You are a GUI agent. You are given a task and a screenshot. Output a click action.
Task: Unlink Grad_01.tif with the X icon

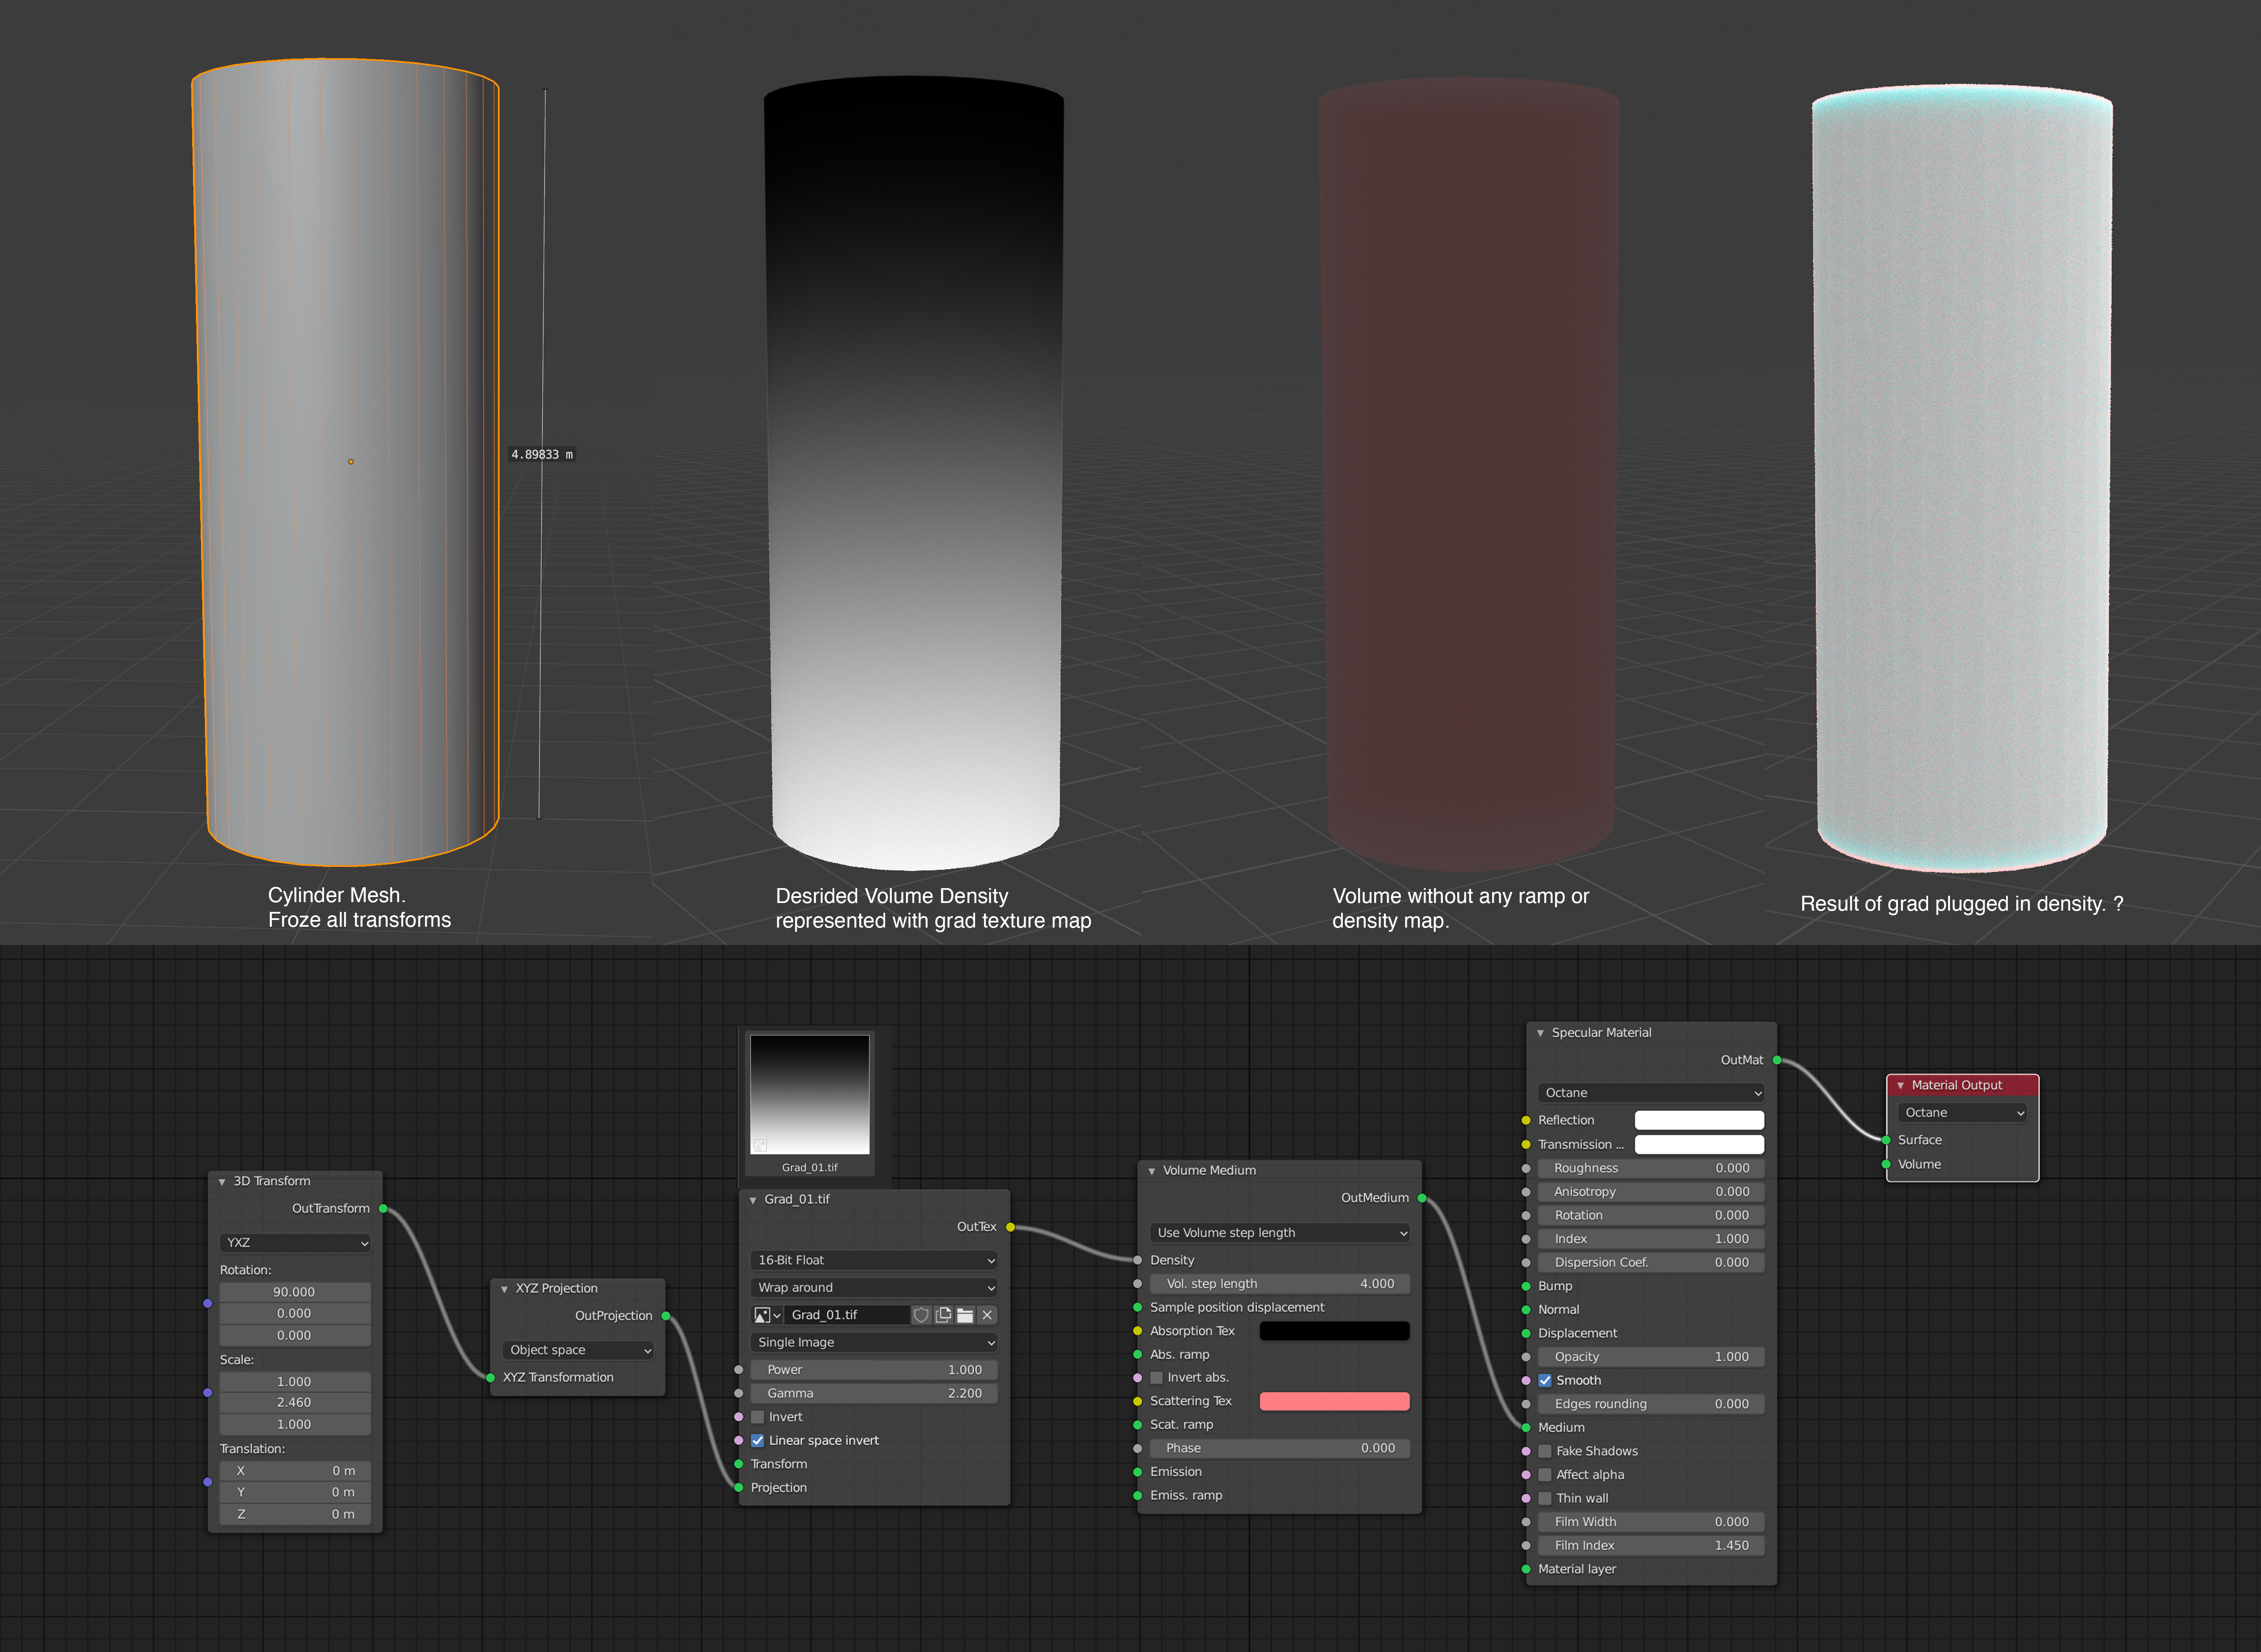click(x=987, y=1315)
